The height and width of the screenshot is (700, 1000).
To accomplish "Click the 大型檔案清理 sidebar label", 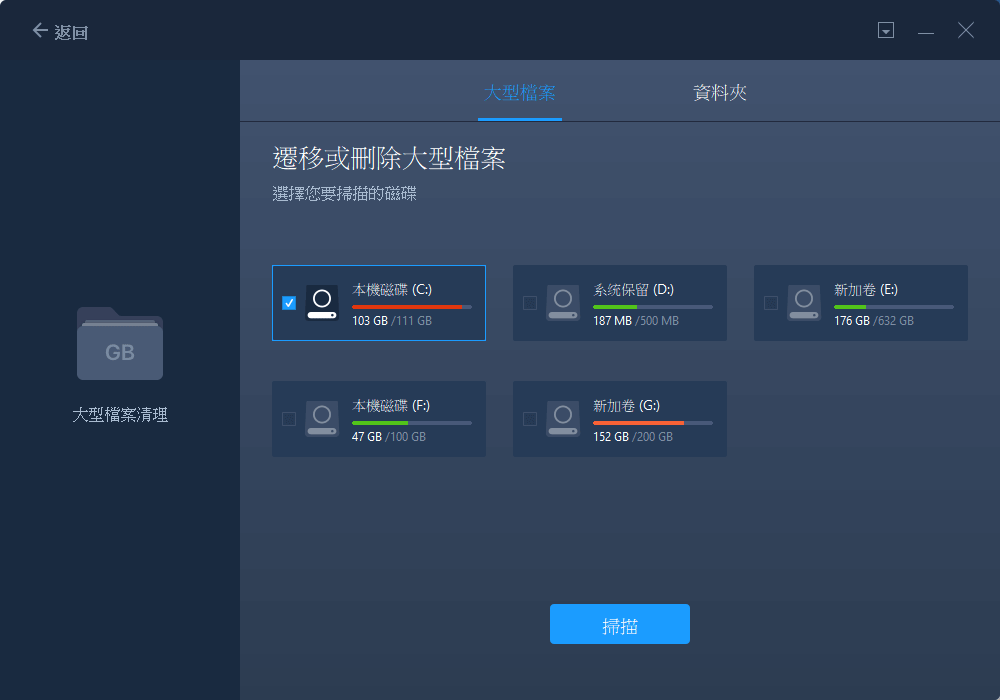I will [119, 417].
